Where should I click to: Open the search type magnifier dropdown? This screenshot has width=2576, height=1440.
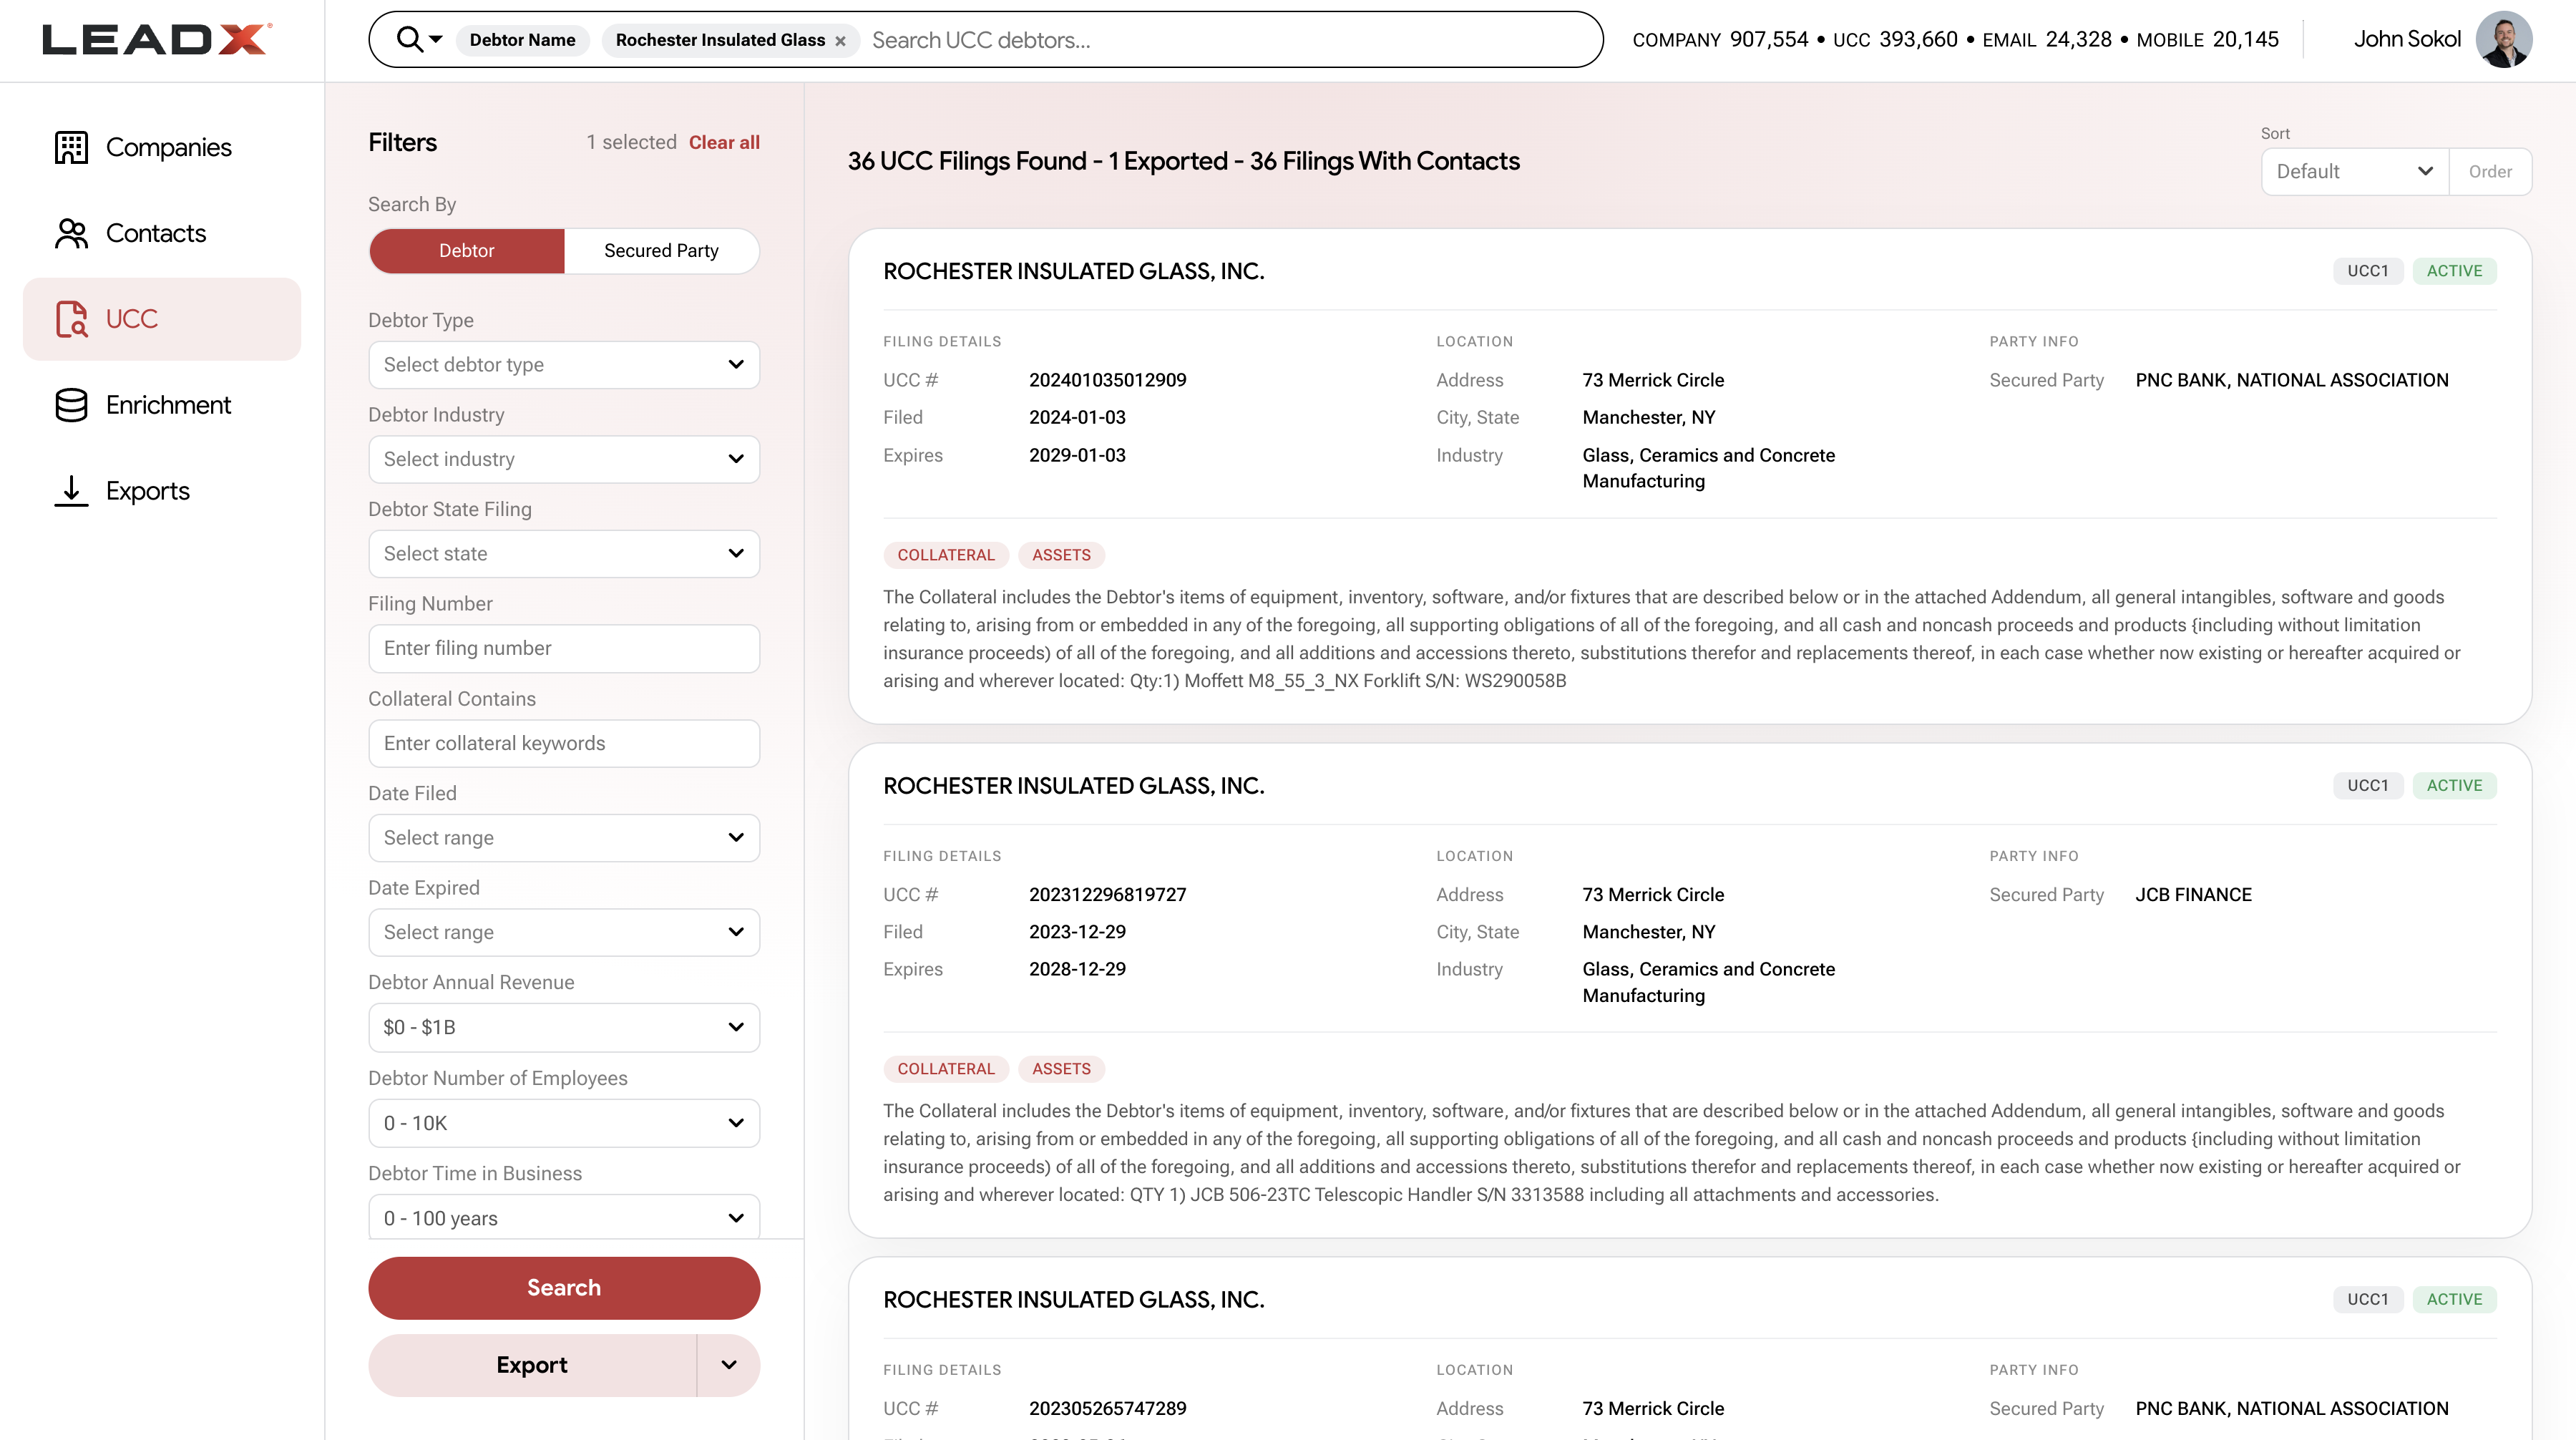pyautogui.click(x=419, y=39)
